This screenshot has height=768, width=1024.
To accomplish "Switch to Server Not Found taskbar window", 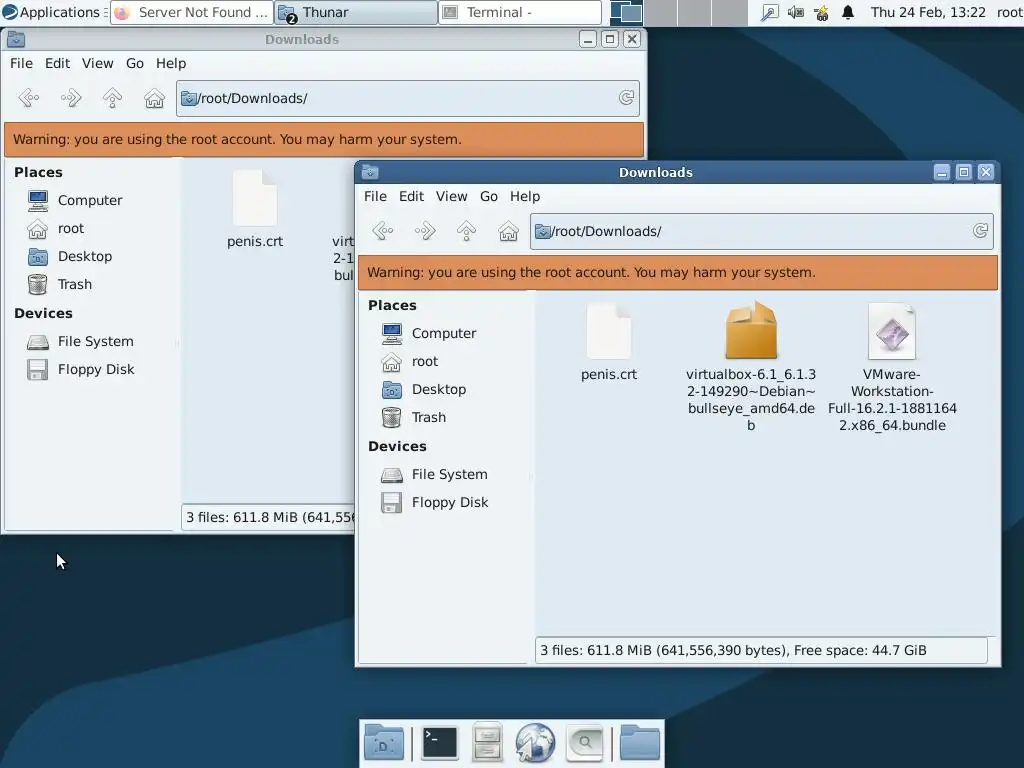I will tap(192, 12).
